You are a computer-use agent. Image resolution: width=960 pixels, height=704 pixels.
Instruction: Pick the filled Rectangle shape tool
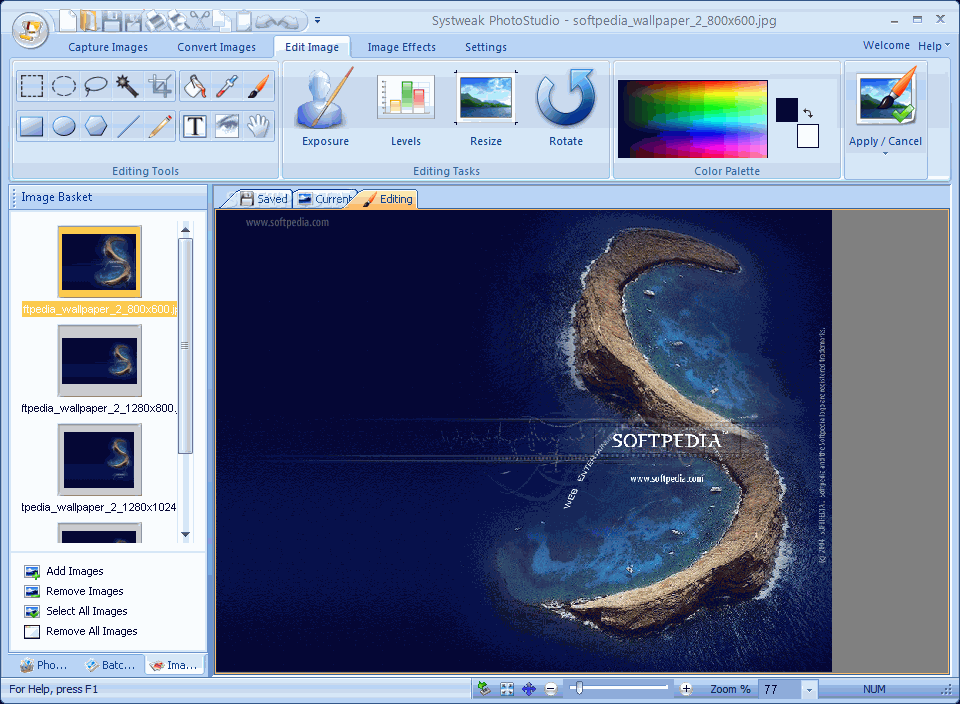pyautogui.click(x=31, y=126)
